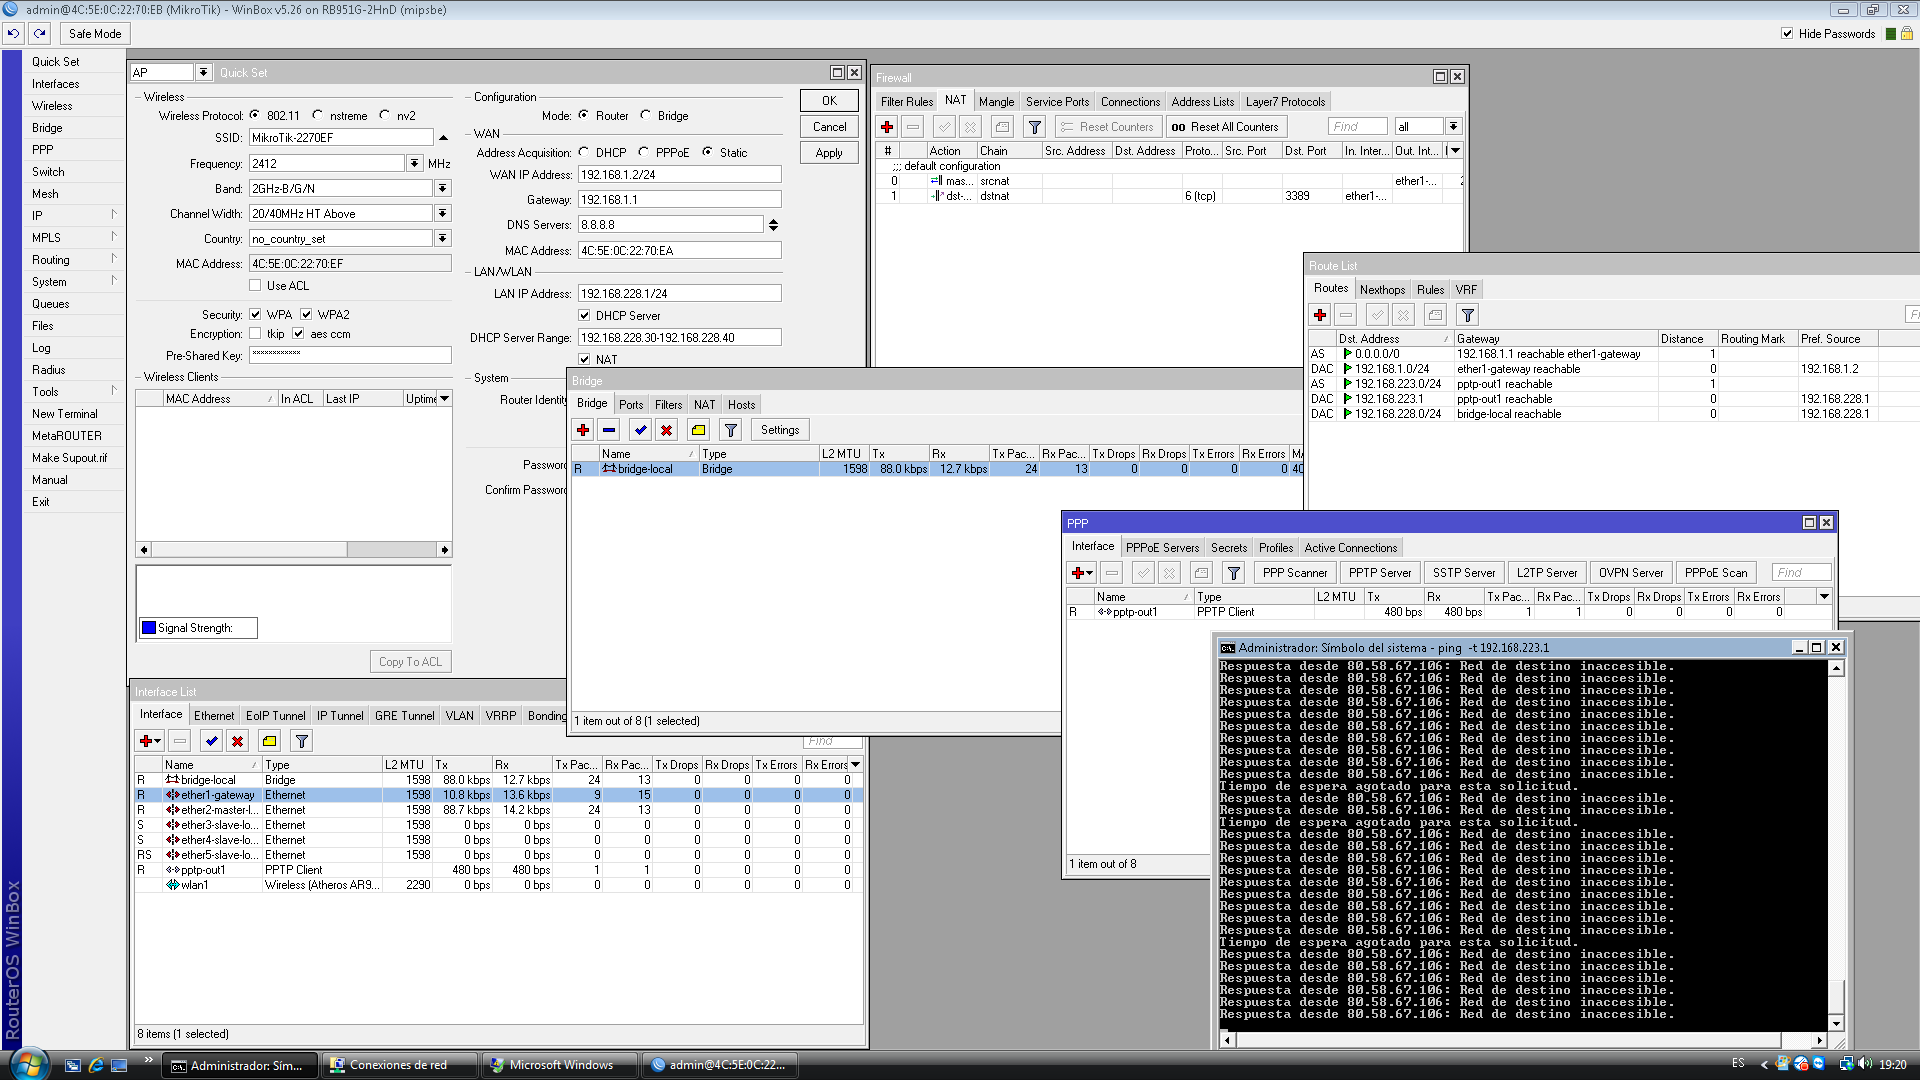1920x1080 pixels.
Task: Open the Ports tab in Bridge window
Action: click(x=631, y=405)
